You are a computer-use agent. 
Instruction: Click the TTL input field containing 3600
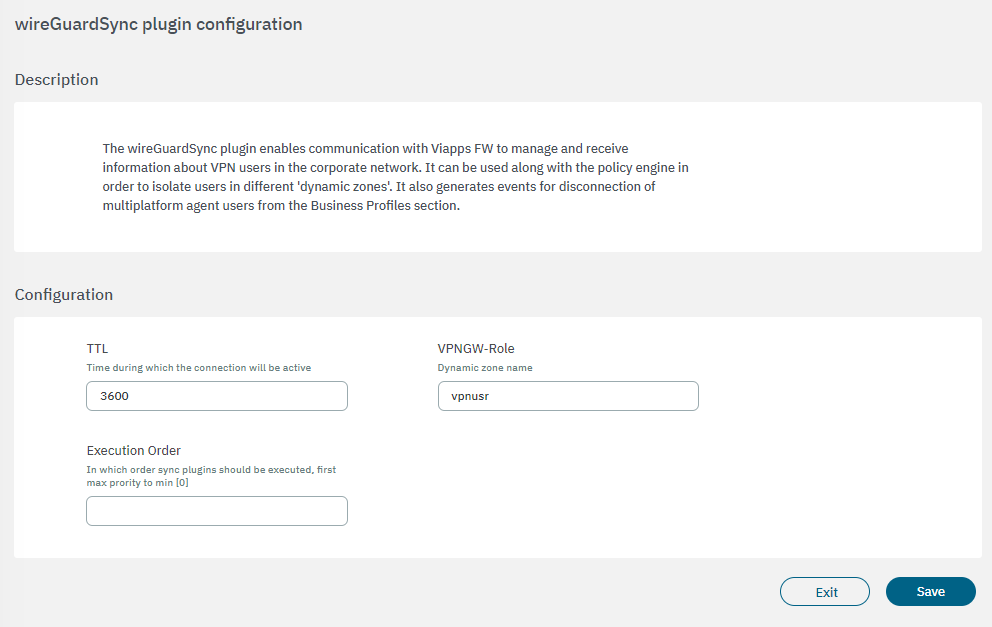pyautogui.click(x=216, y=396)
